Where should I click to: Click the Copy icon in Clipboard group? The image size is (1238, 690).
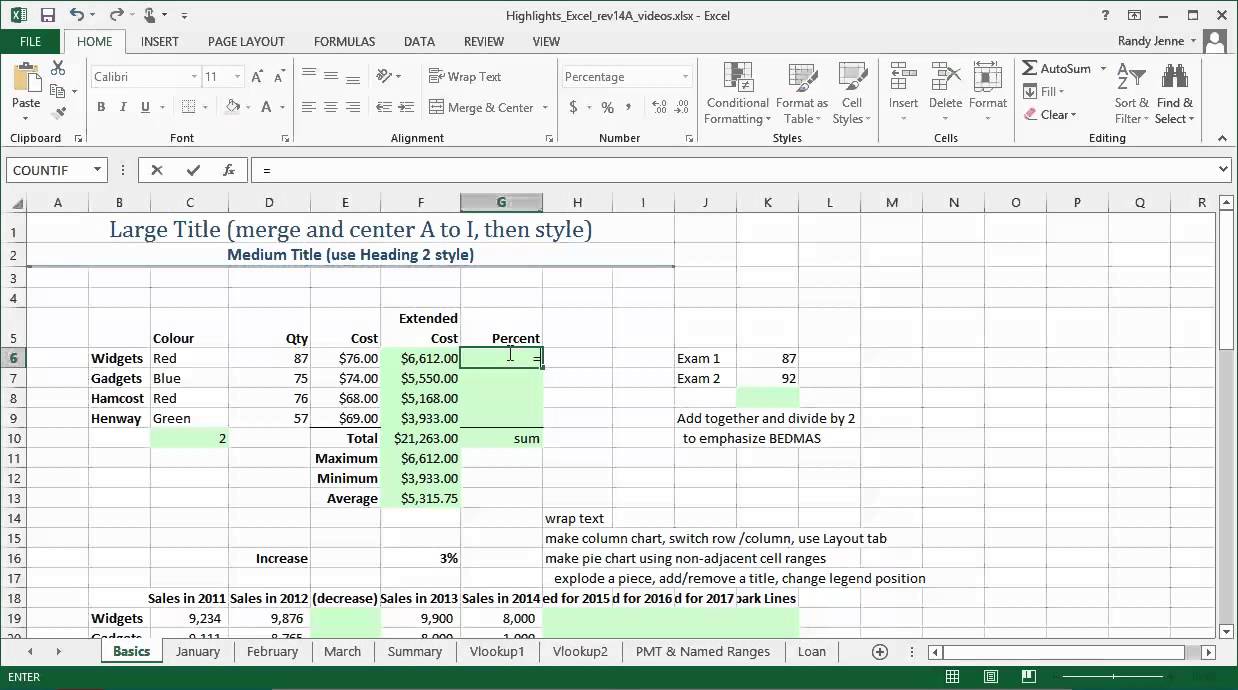pyautogui.click(x=58, y=91)
